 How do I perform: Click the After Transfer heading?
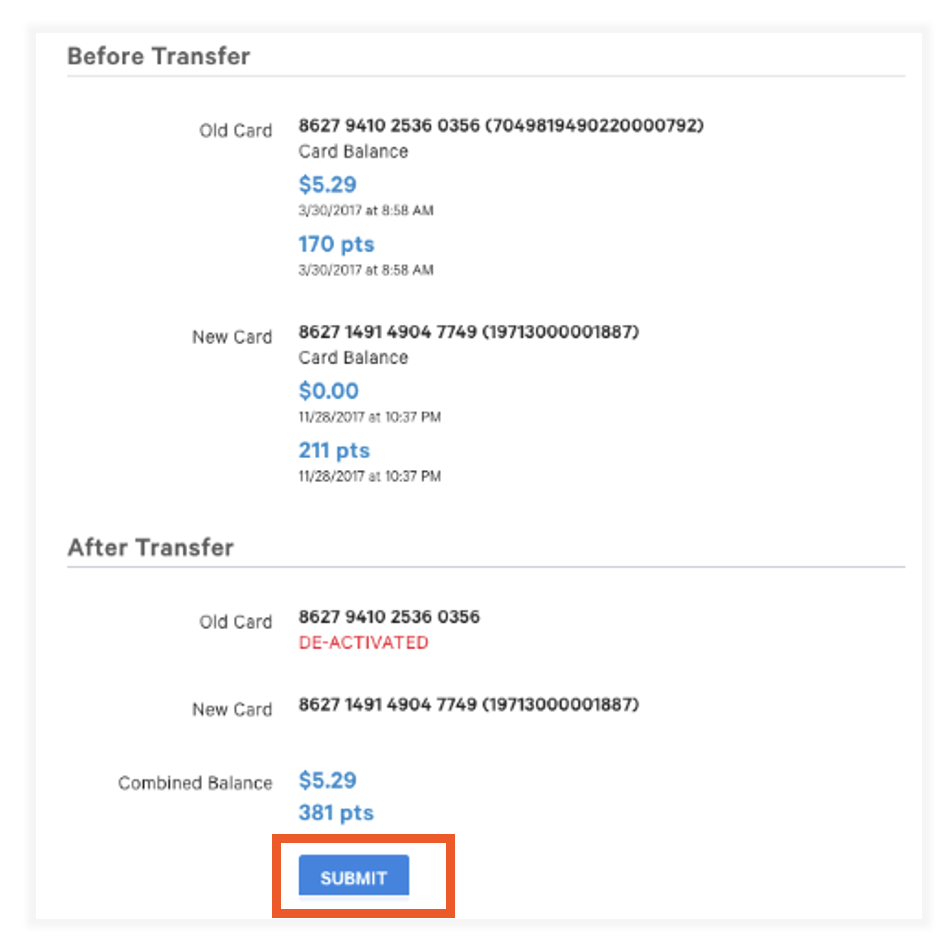(x=150, y=548)
